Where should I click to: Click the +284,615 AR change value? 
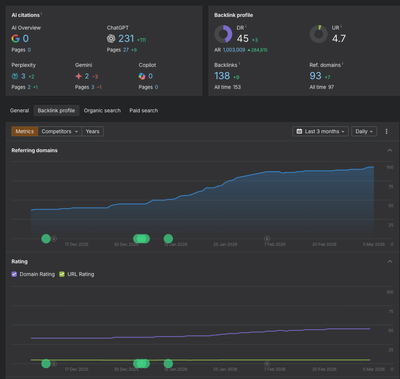pos(258,50)
